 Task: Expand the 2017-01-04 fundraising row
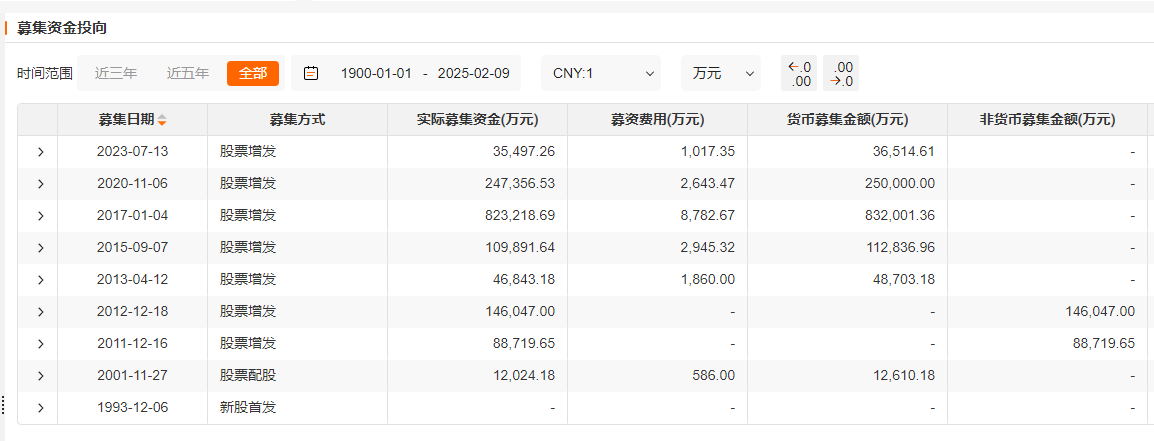(x=40, y=216)
